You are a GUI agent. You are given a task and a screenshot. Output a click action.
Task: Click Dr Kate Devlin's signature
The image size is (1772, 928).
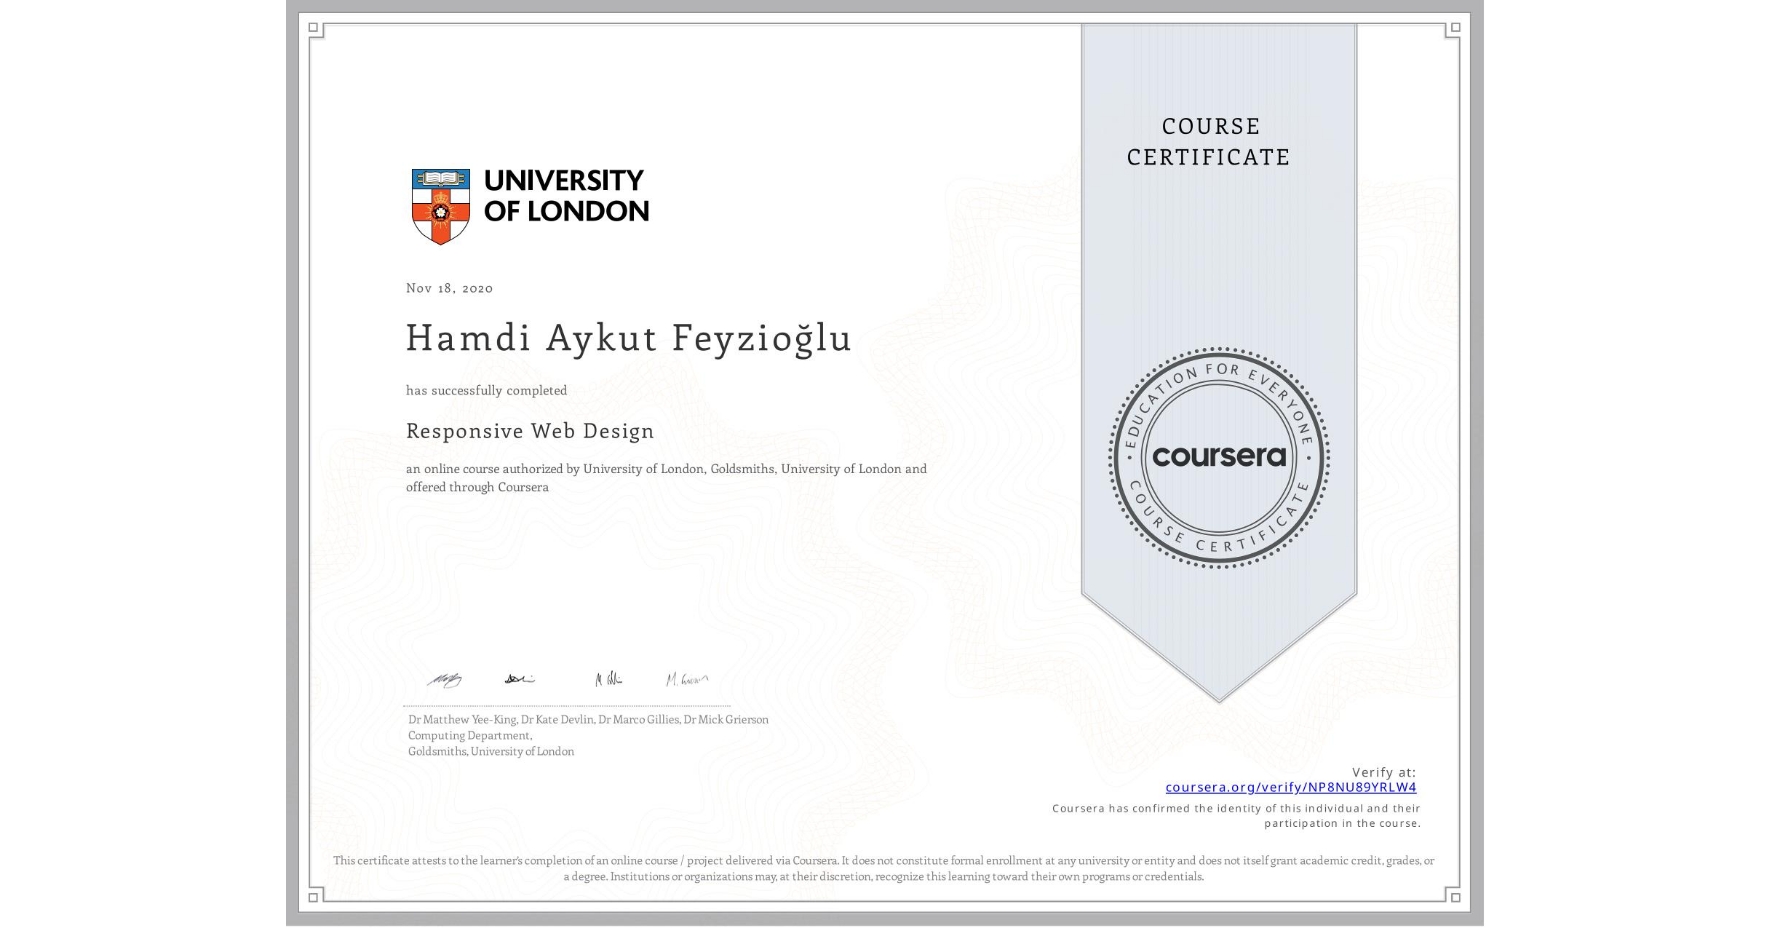coord(518,678)
